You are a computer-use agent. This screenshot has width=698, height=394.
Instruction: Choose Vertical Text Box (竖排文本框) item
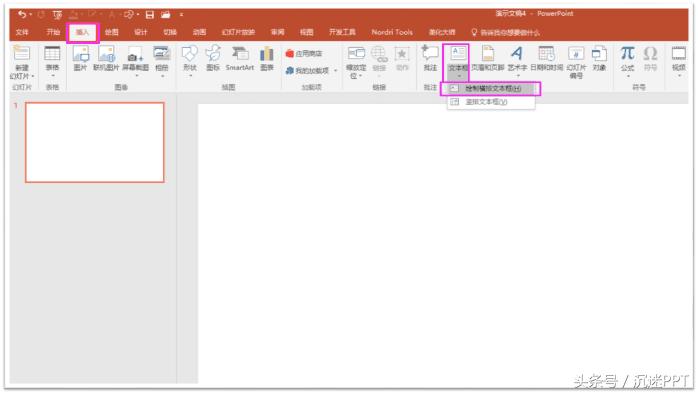coord(491,102)
